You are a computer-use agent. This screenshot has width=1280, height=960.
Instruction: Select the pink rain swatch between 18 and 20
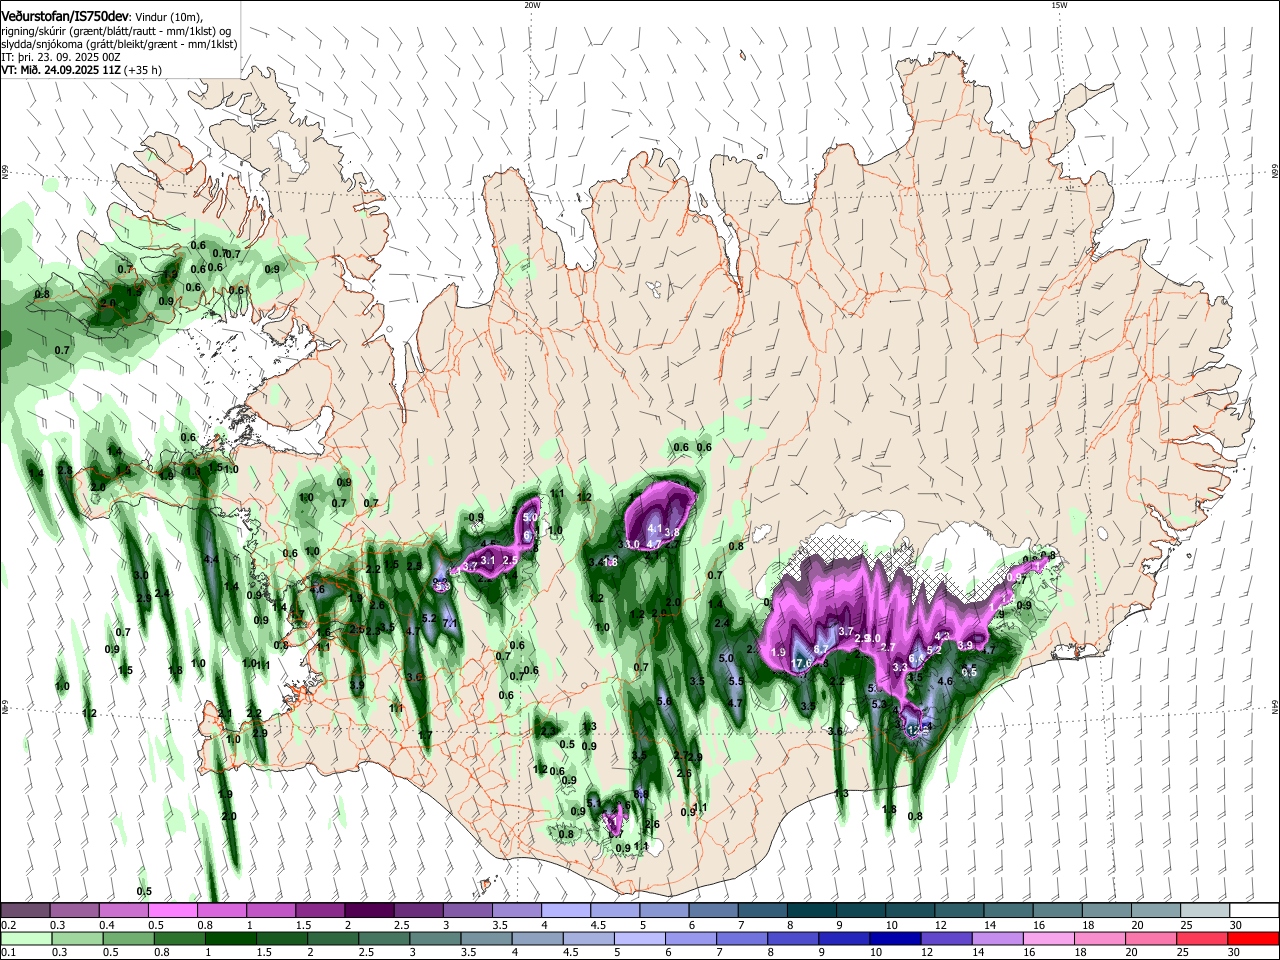[x=1100, y=938]
